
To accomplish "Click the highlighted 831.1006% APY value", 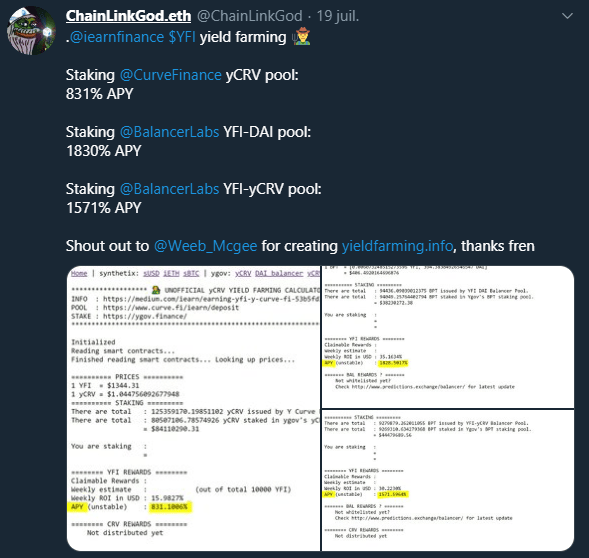I will pyautogui.click(x=169, y=507).
